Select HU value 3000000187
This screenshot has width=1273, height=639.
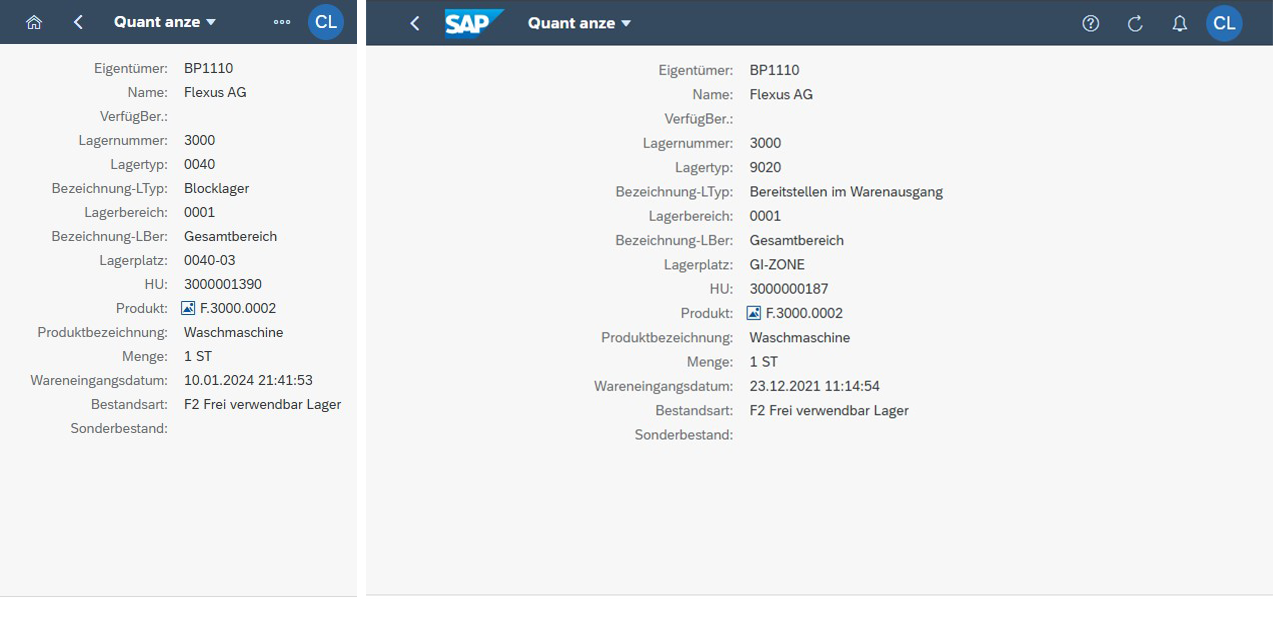tap(789, 289)
